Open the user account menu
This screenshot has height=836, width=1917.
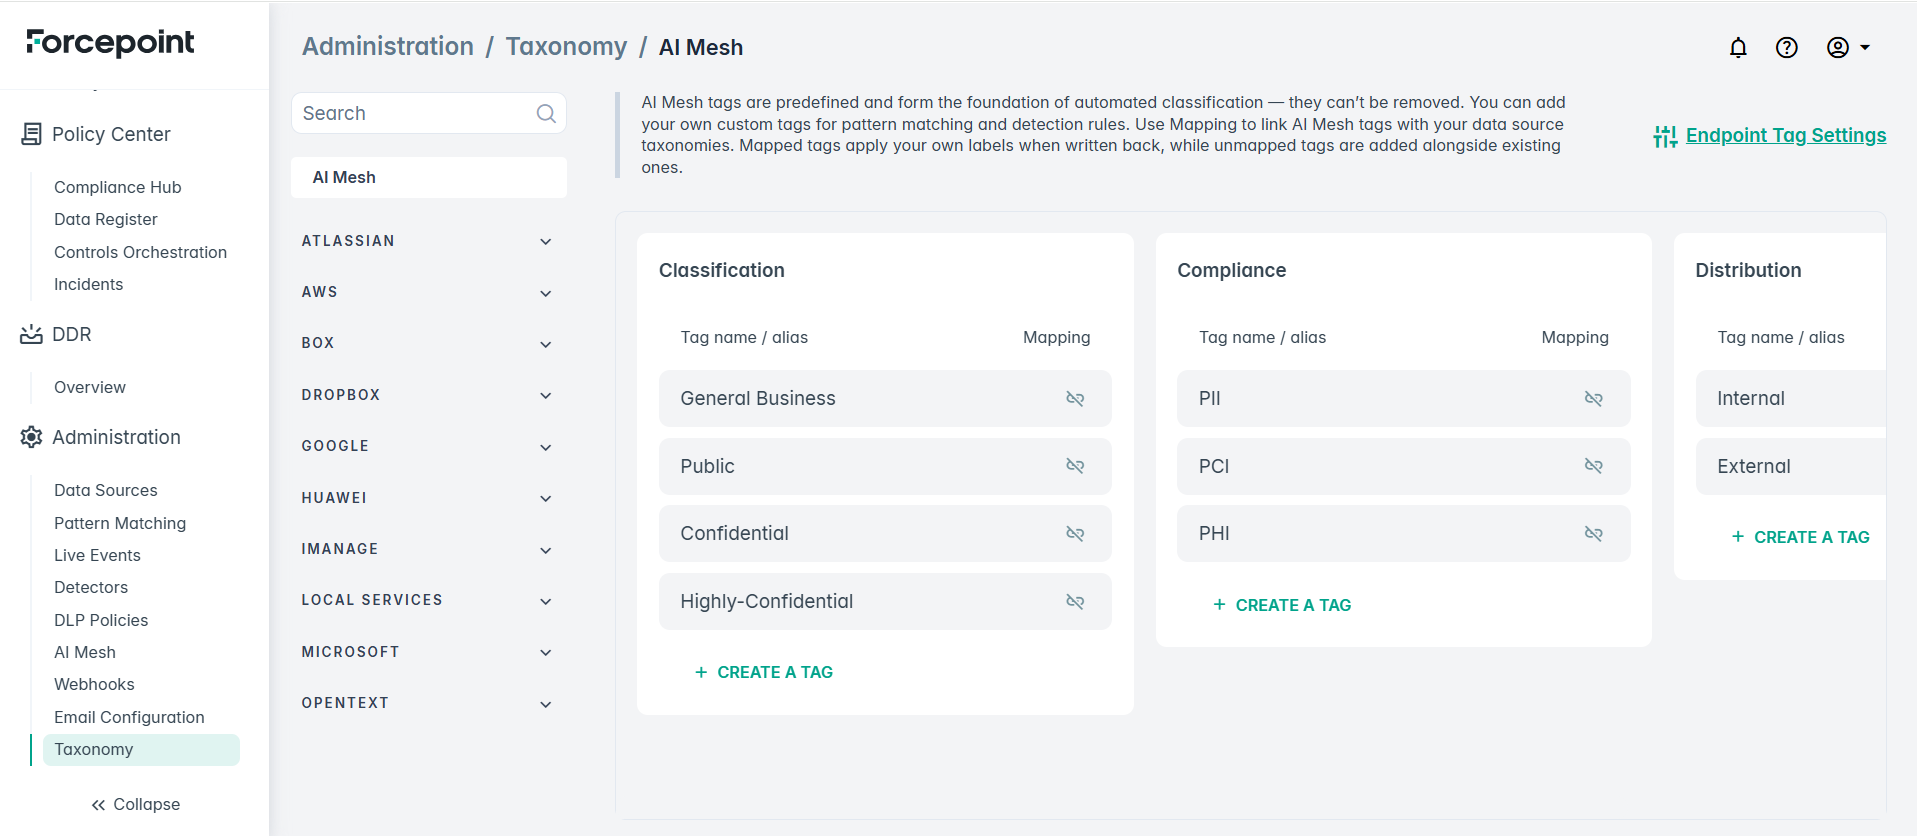1847,47
